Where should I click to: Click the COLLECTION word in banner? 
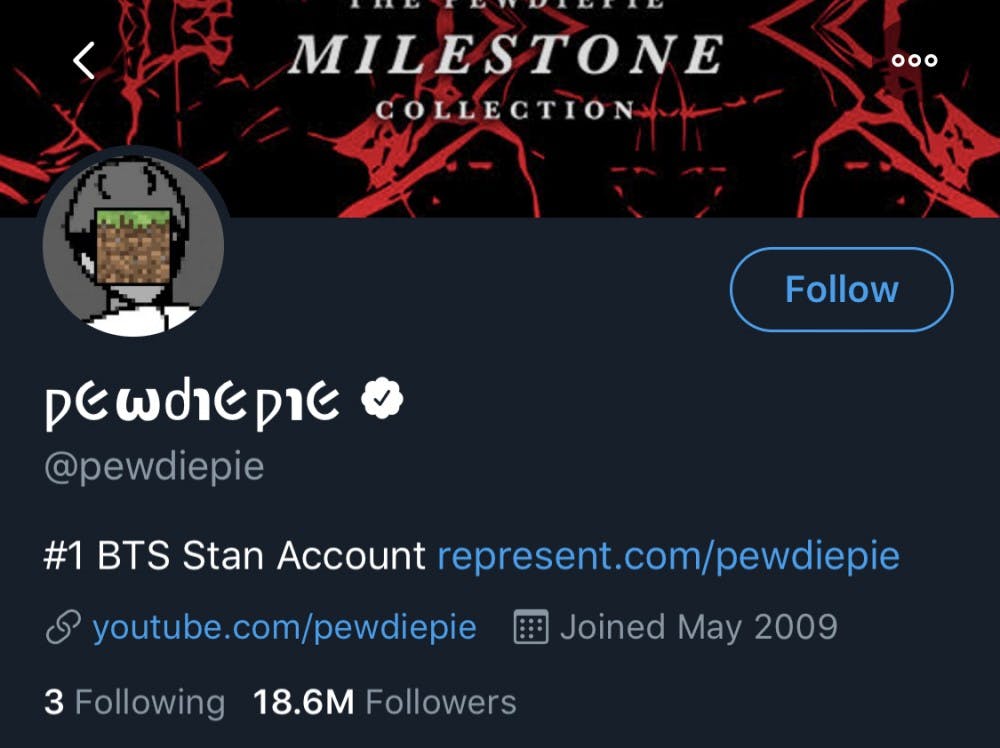coord(506,109)
